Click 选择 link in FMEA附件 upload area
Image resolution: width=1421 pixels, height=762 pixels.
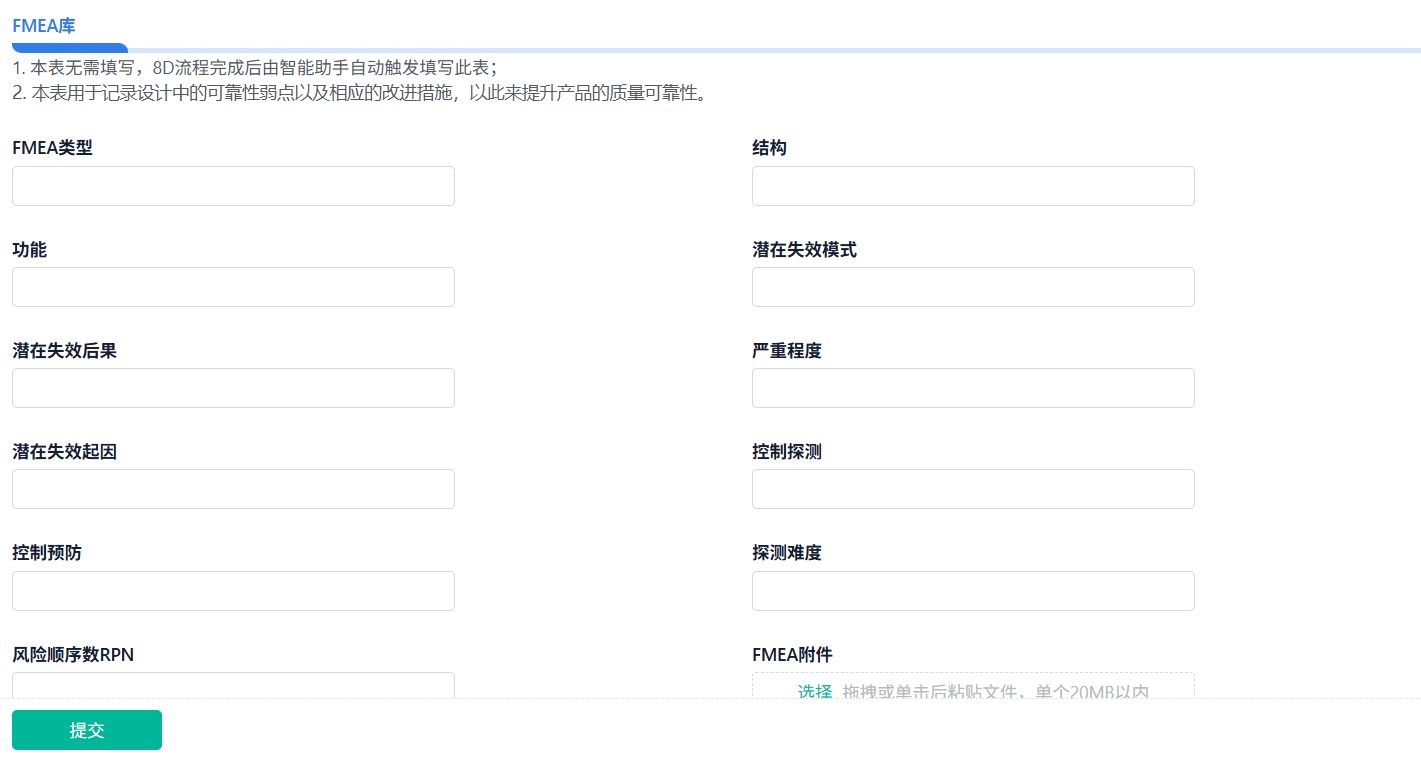pyautogui.click(x=815, y=691)
